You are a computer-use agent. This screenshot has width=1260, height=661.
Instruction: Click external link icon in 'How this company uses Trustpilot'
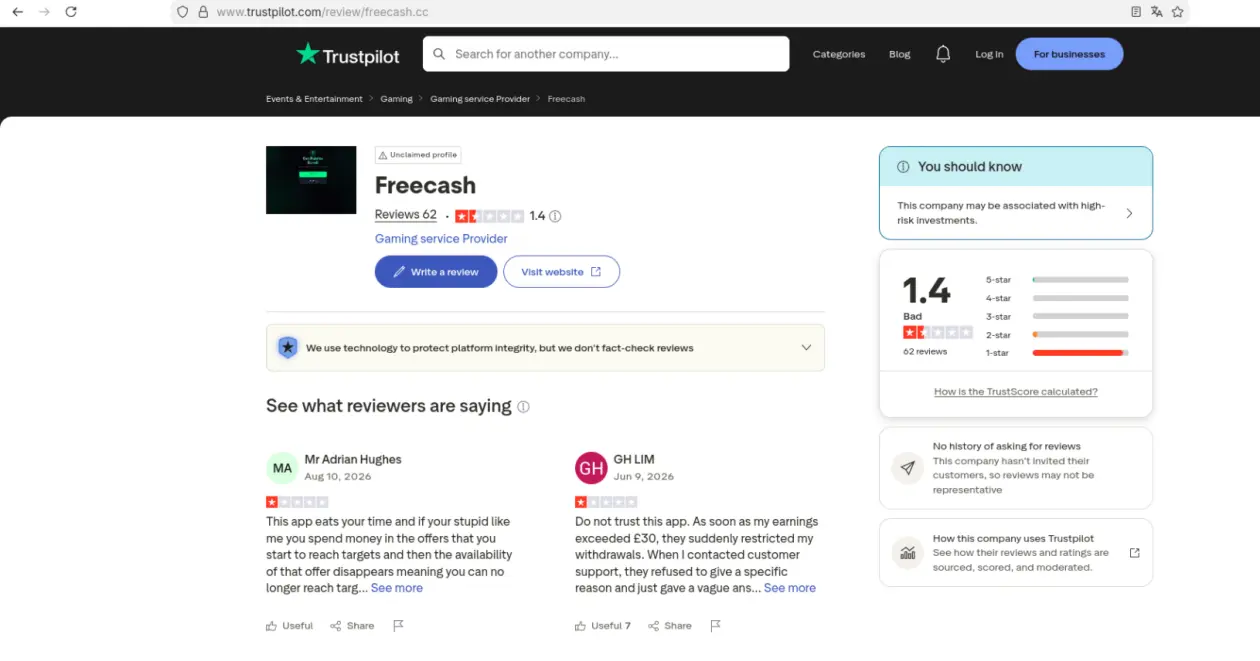[x=1134, y=553]
